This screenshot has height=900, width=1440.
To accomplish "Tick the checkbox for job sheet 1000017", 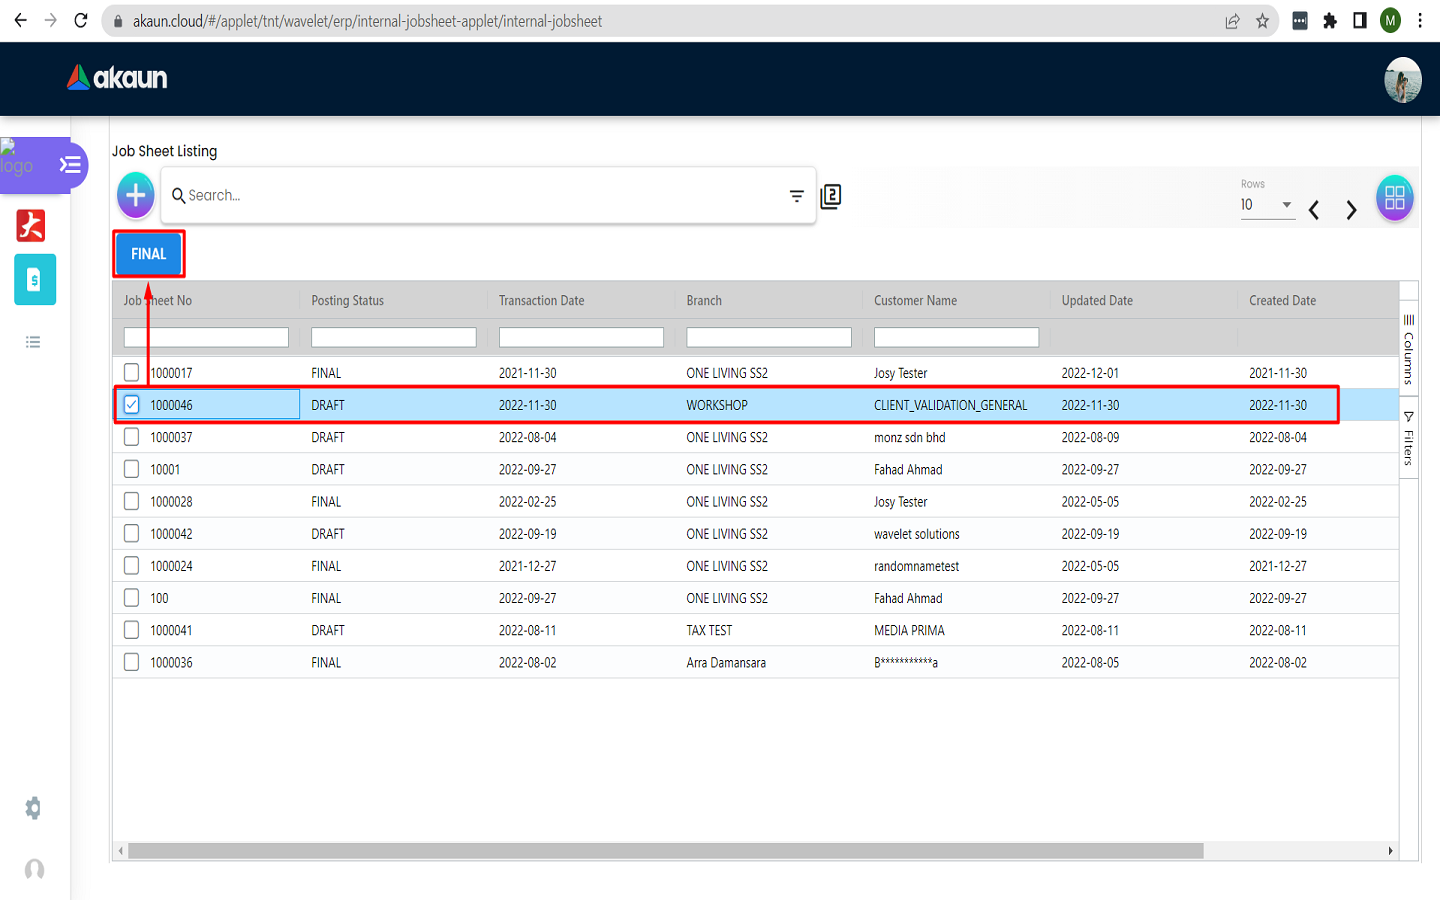I will coord(132,373).
